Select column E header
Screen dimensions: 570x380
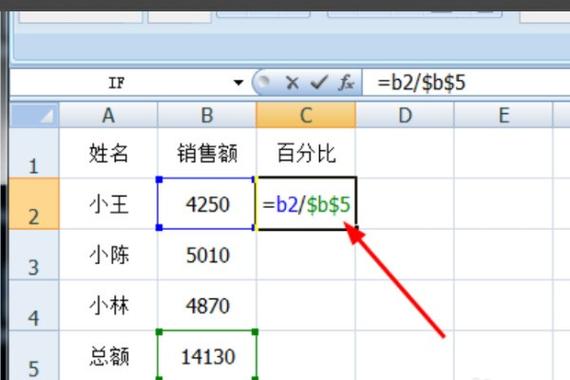pyautogui.click(x=503, y=115)
